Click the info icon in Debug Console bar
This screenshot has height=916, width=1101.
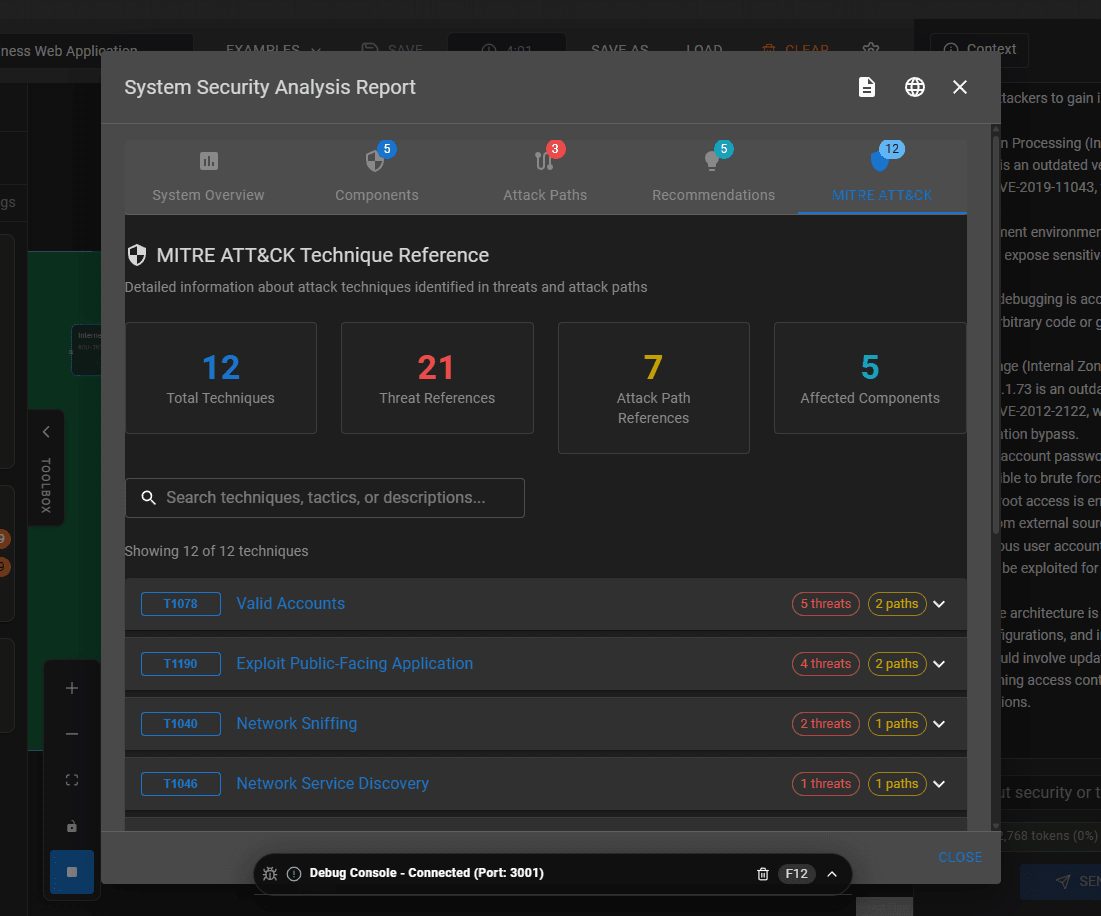(x=294, y=874)
